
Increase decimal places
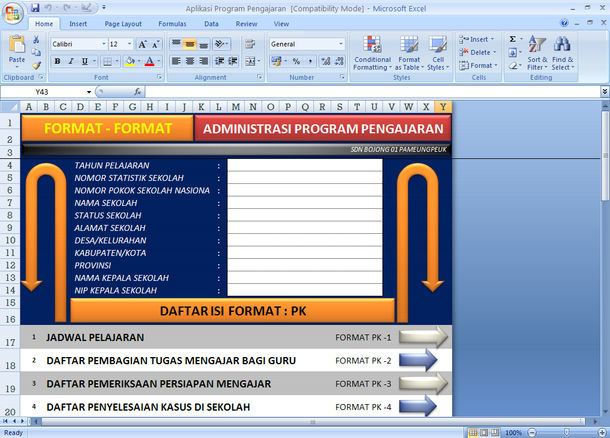point(326,61)
